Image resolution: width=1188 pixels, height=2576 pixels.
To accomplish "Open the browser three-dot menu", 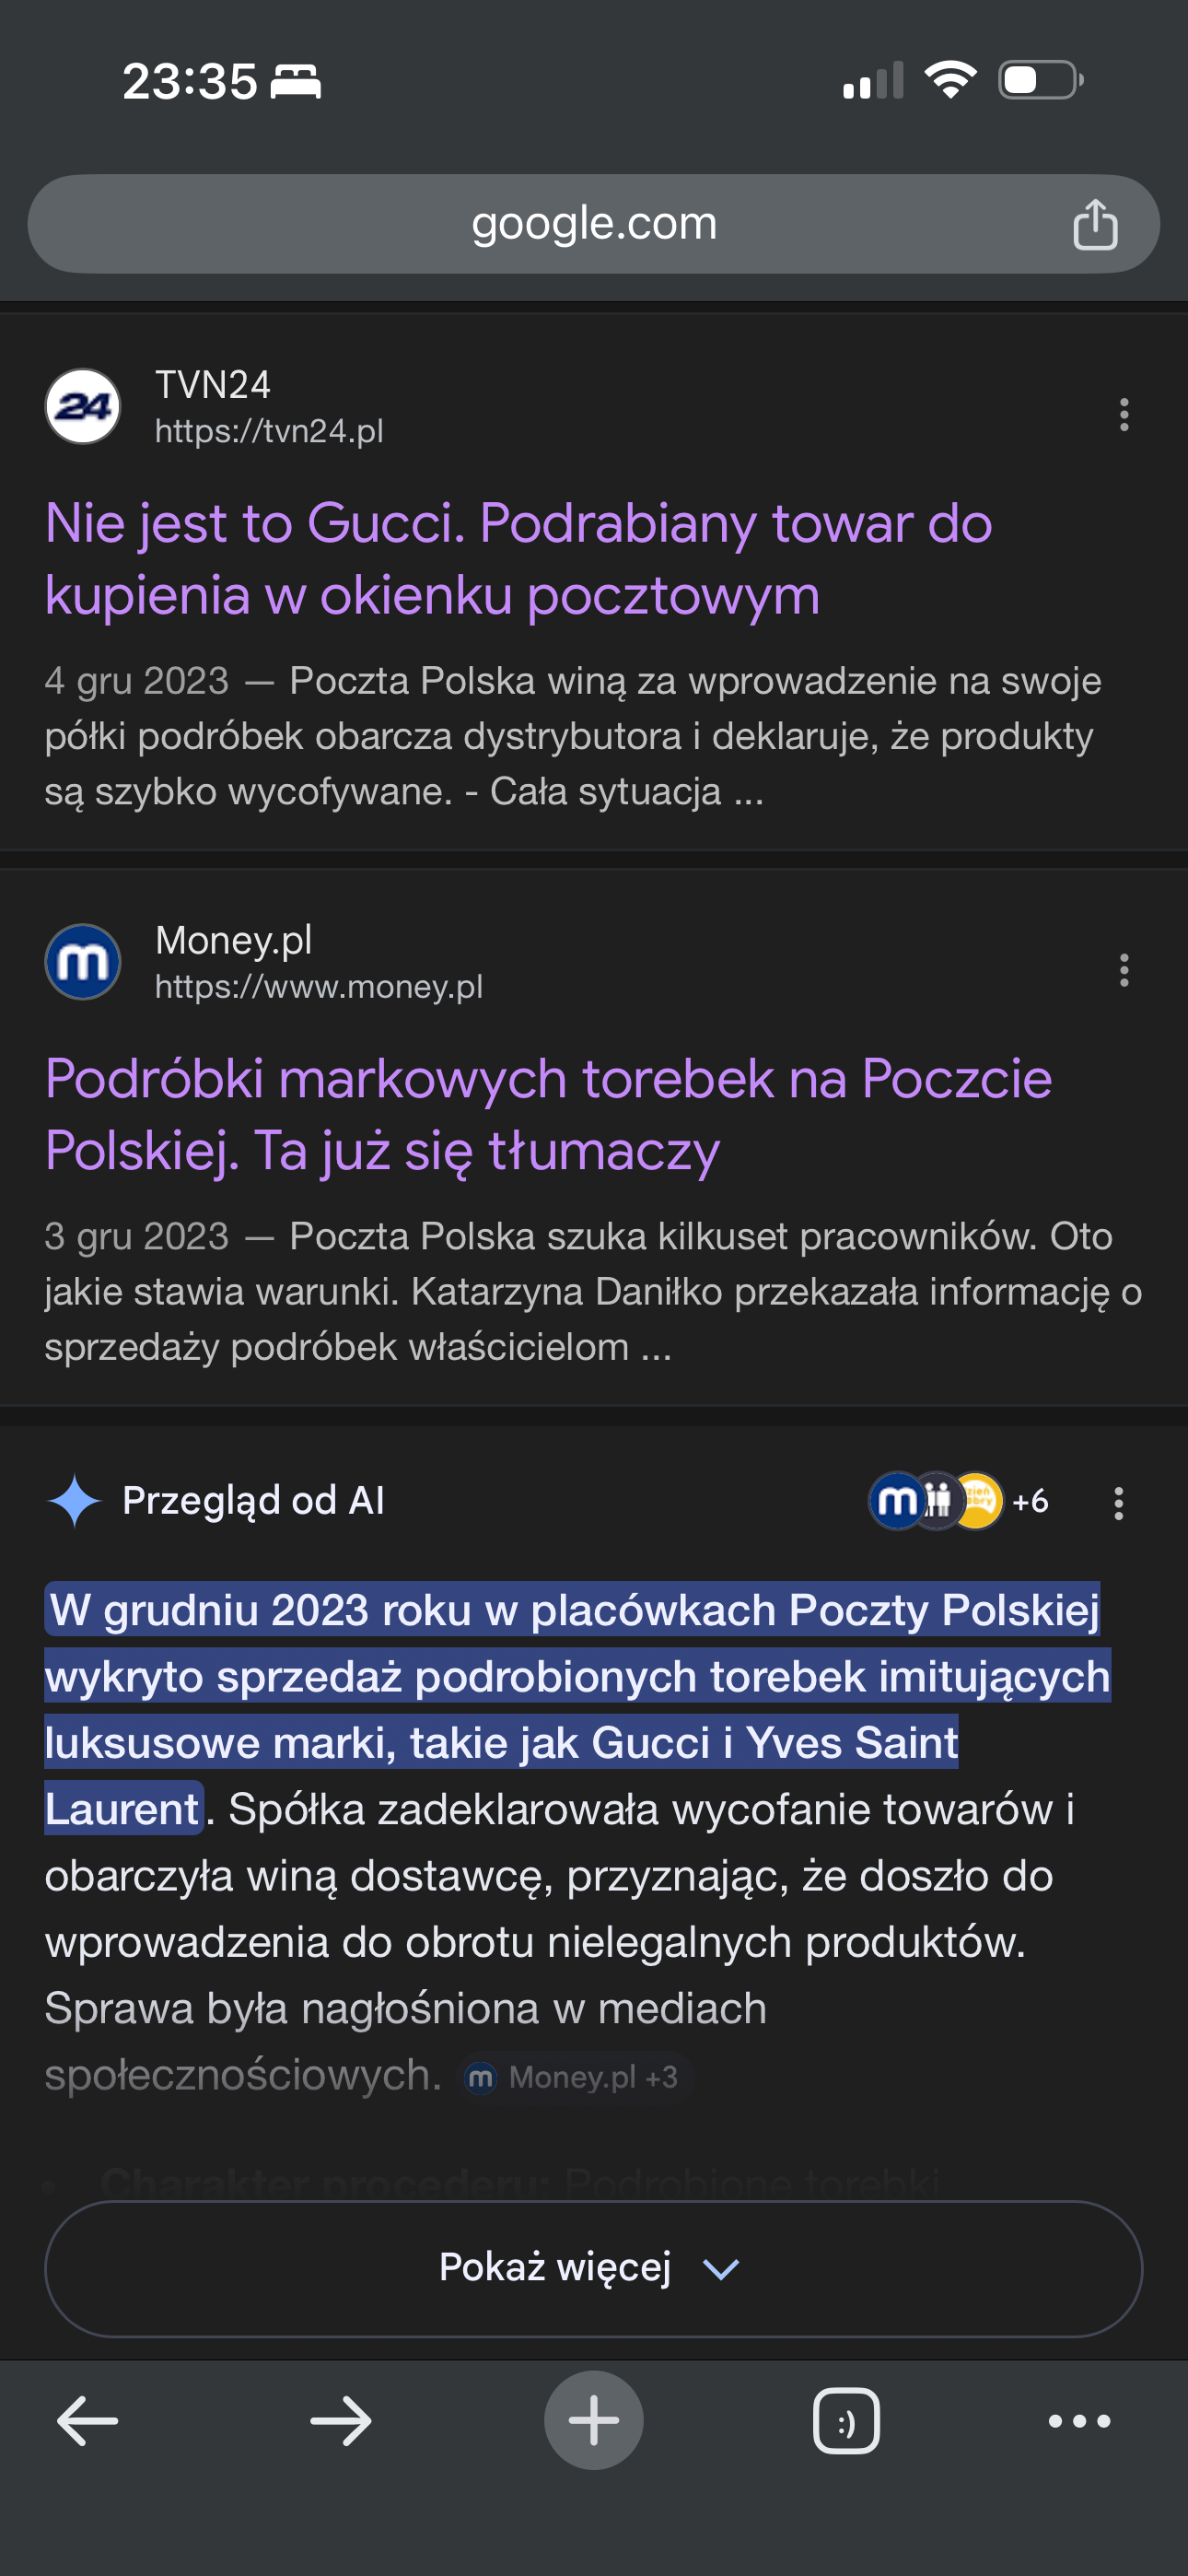I will (1079, 2421).
